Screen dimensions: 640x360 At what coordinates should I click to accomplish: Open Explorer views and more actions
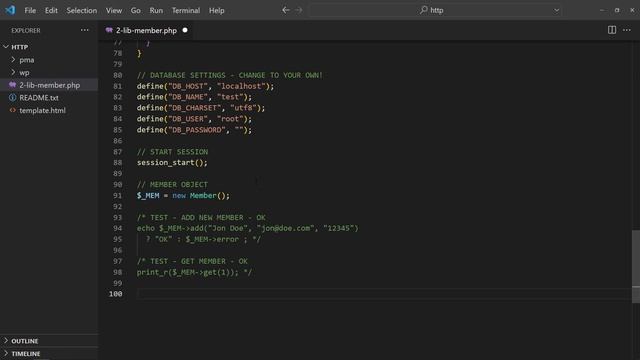point(84,30)
